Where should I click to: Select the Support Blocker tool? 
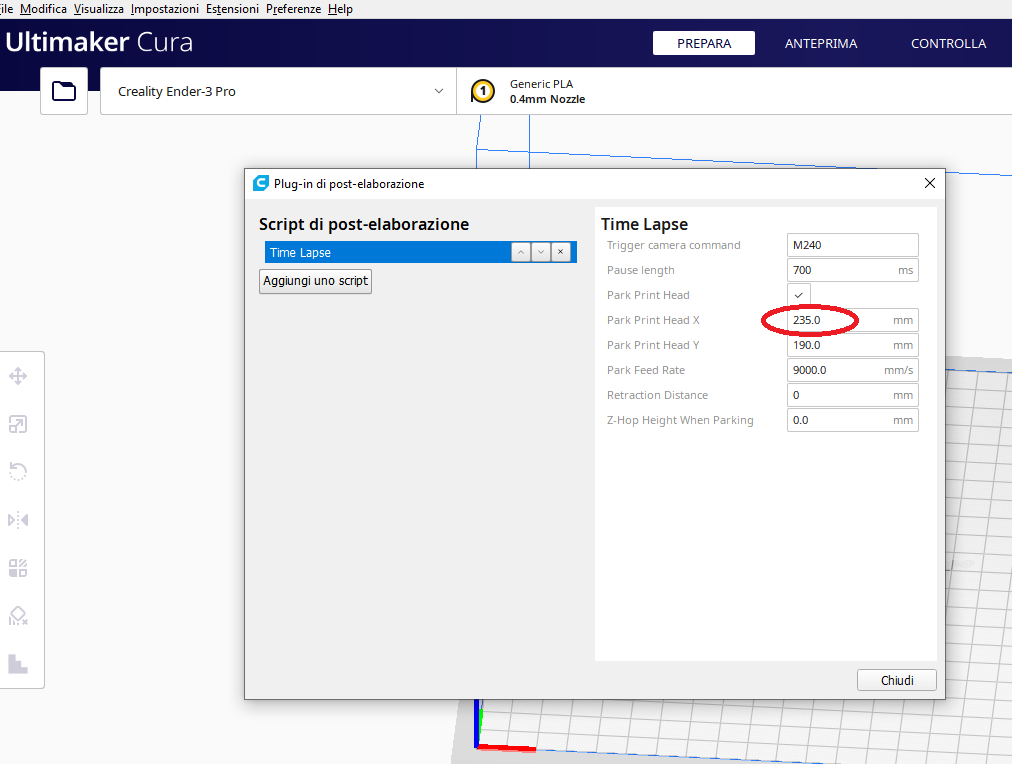[18, 616]
